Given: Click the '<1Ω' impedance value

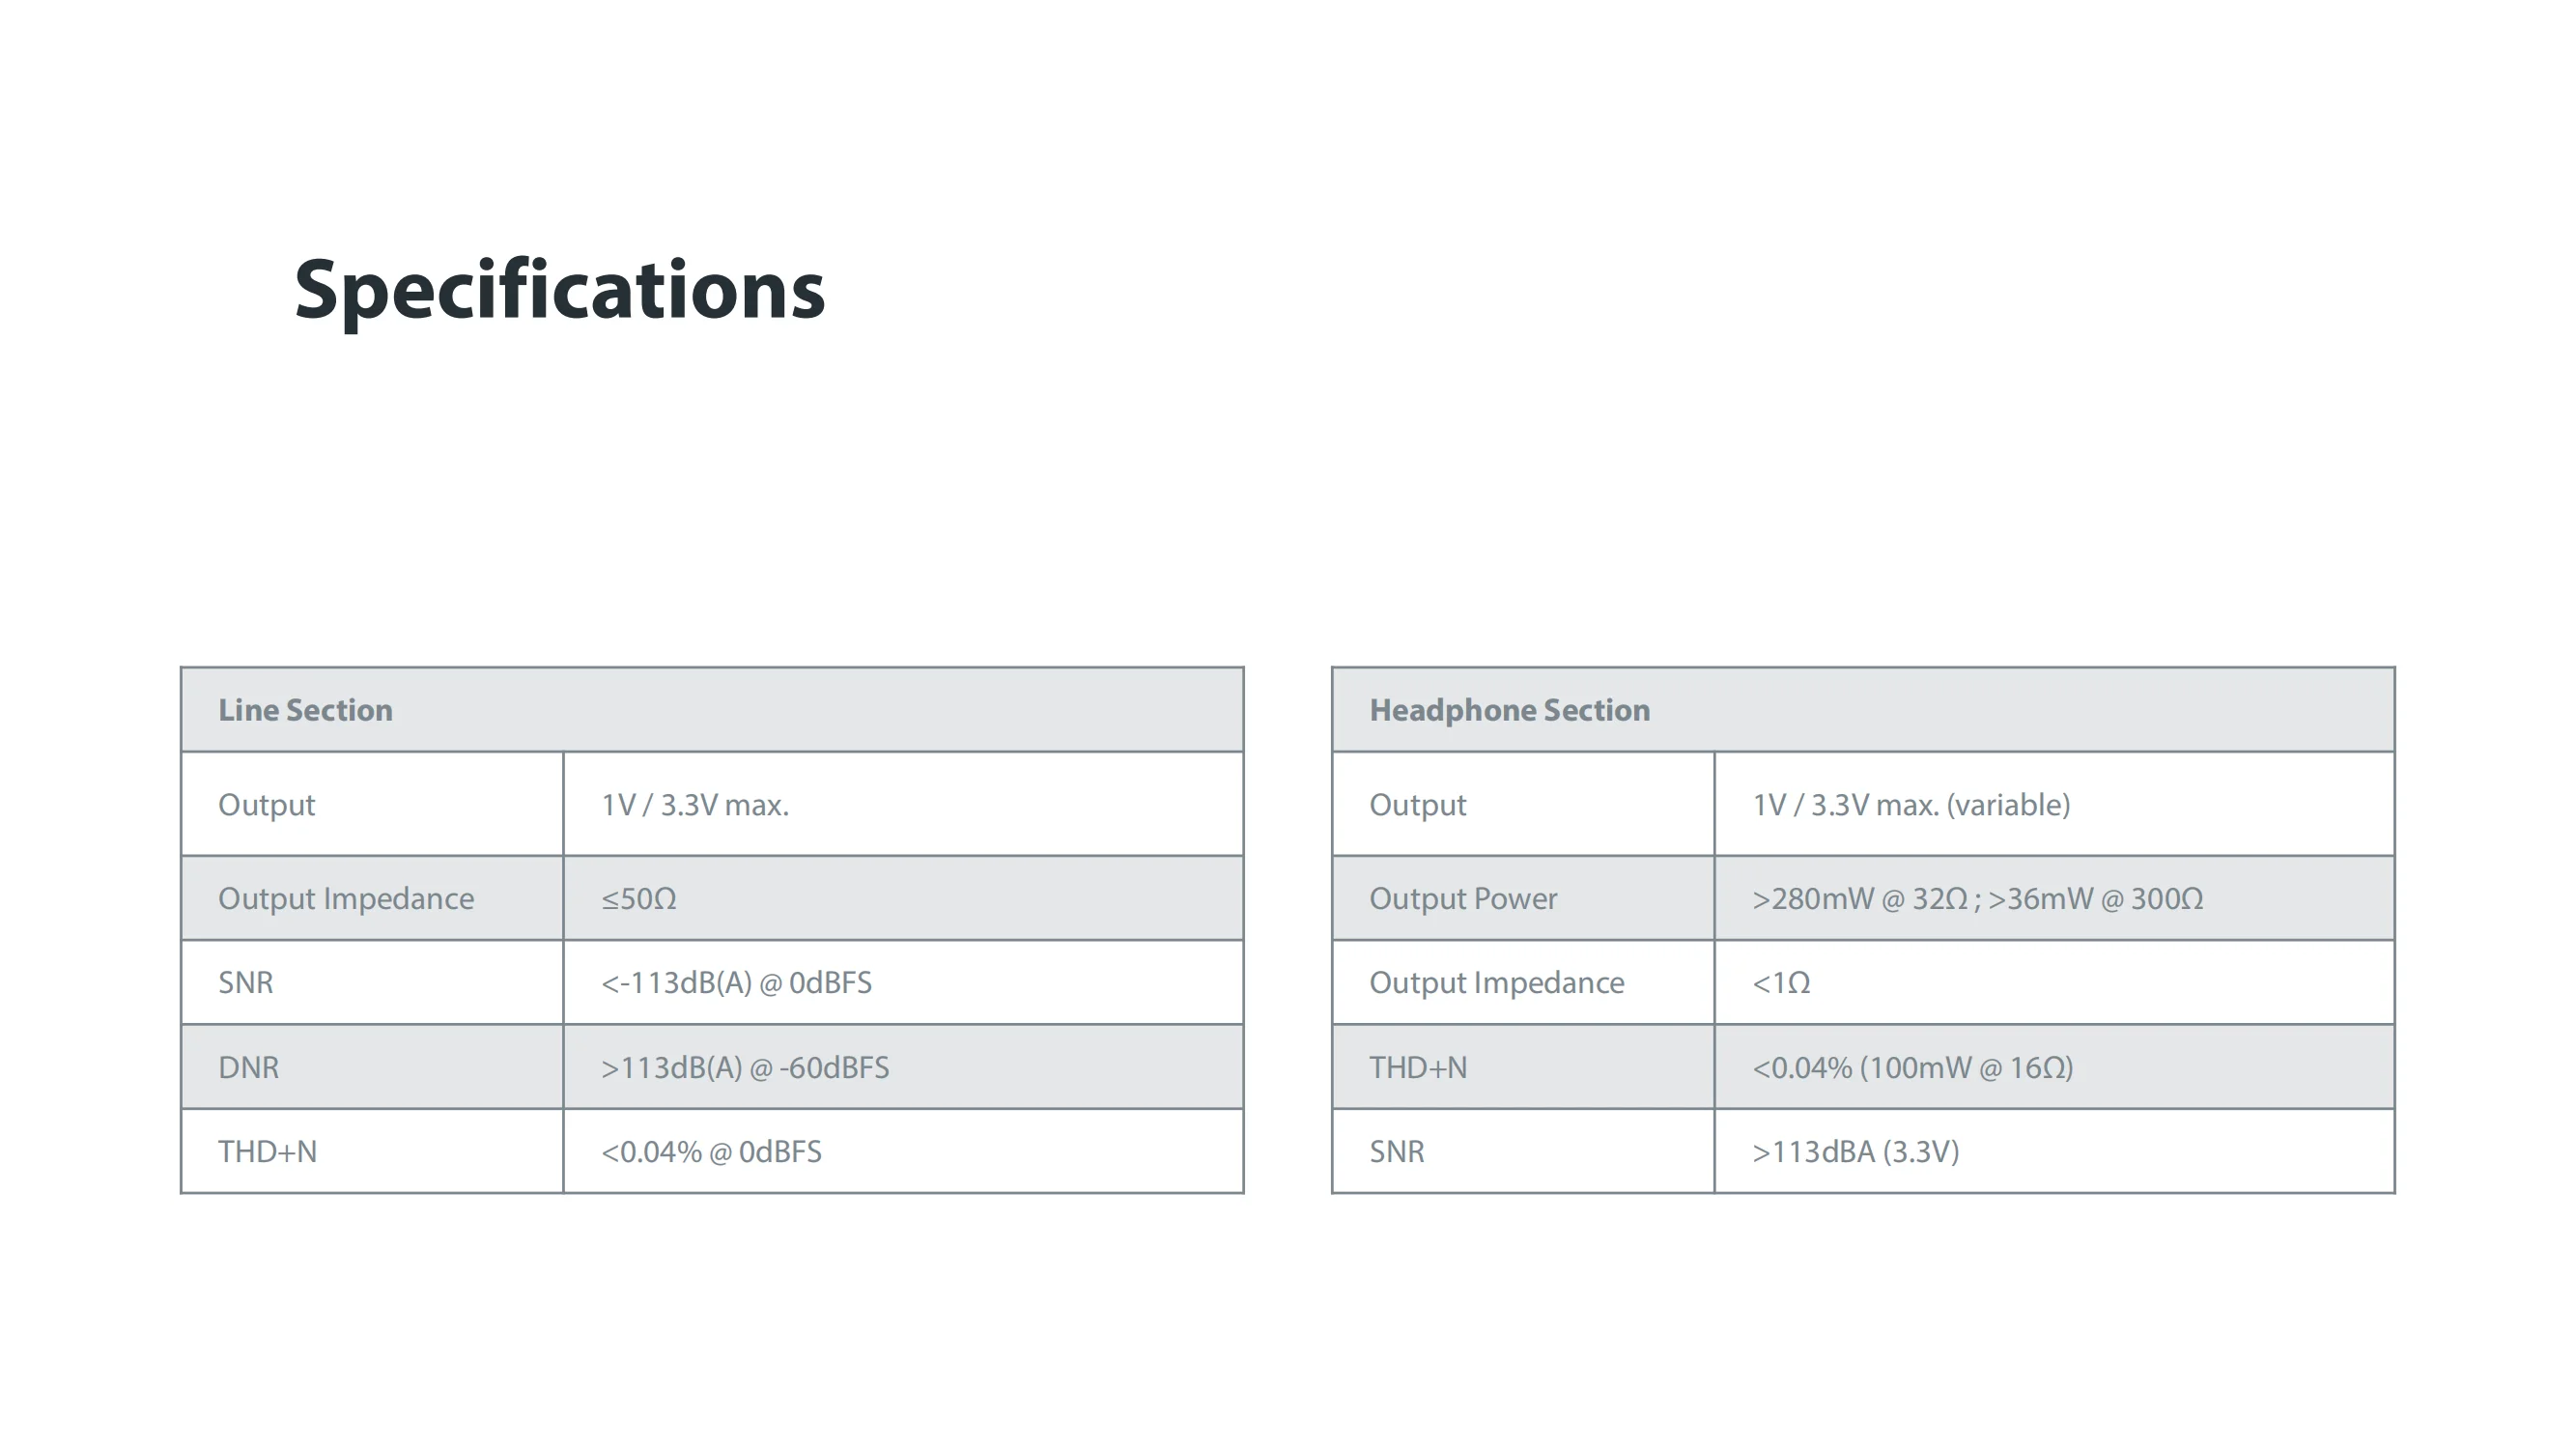Looking at the screenshot, I should pyautogui.click(x=1781, y=983).
